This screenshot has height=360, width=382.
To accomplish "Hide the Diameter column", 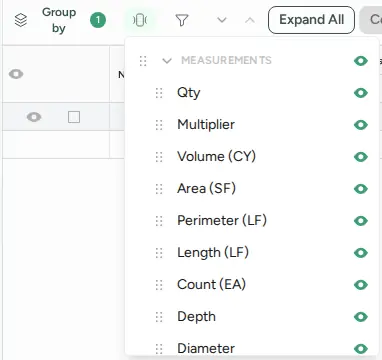I will click(361, 349).
